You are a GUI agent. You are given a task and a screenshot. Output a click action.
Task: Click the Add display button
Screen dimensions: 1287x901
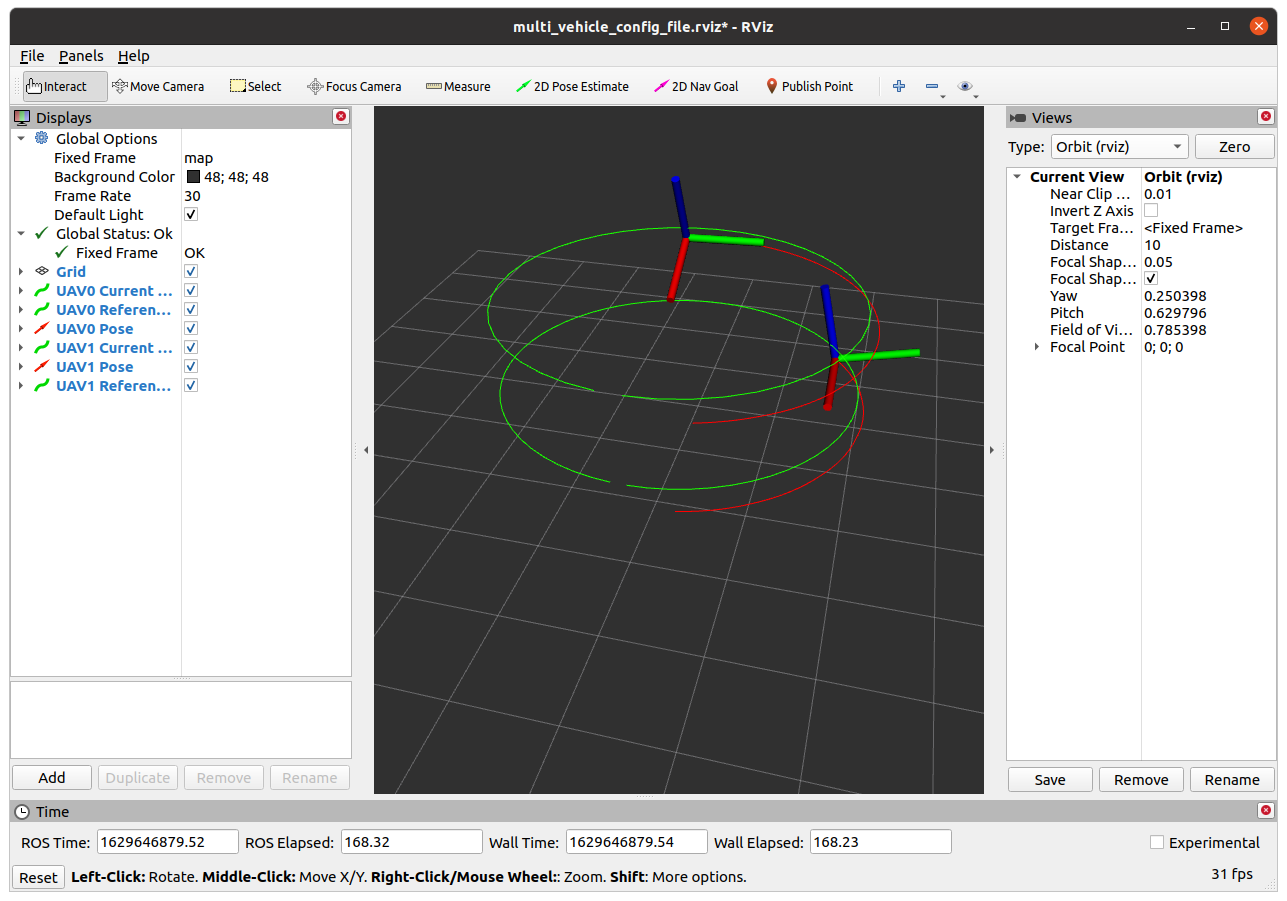(x=52, y=777)
